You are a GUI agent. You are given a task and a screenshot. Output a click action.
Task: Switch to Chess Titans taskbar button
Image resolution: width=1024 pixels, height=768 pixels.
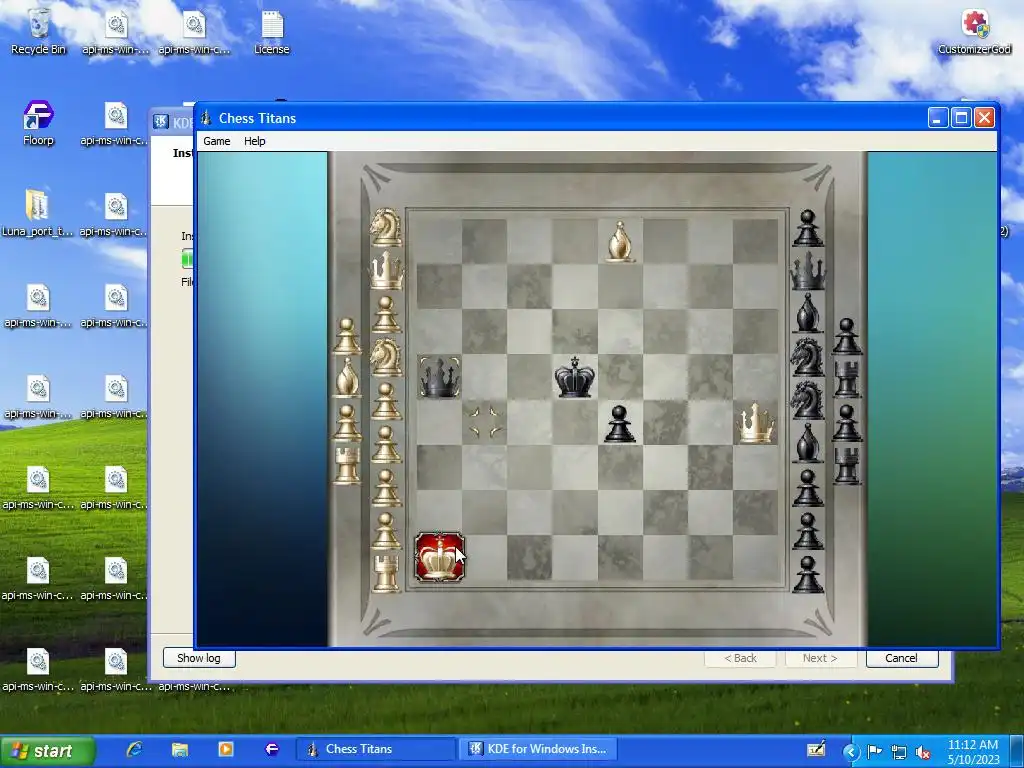pos(376,749)
